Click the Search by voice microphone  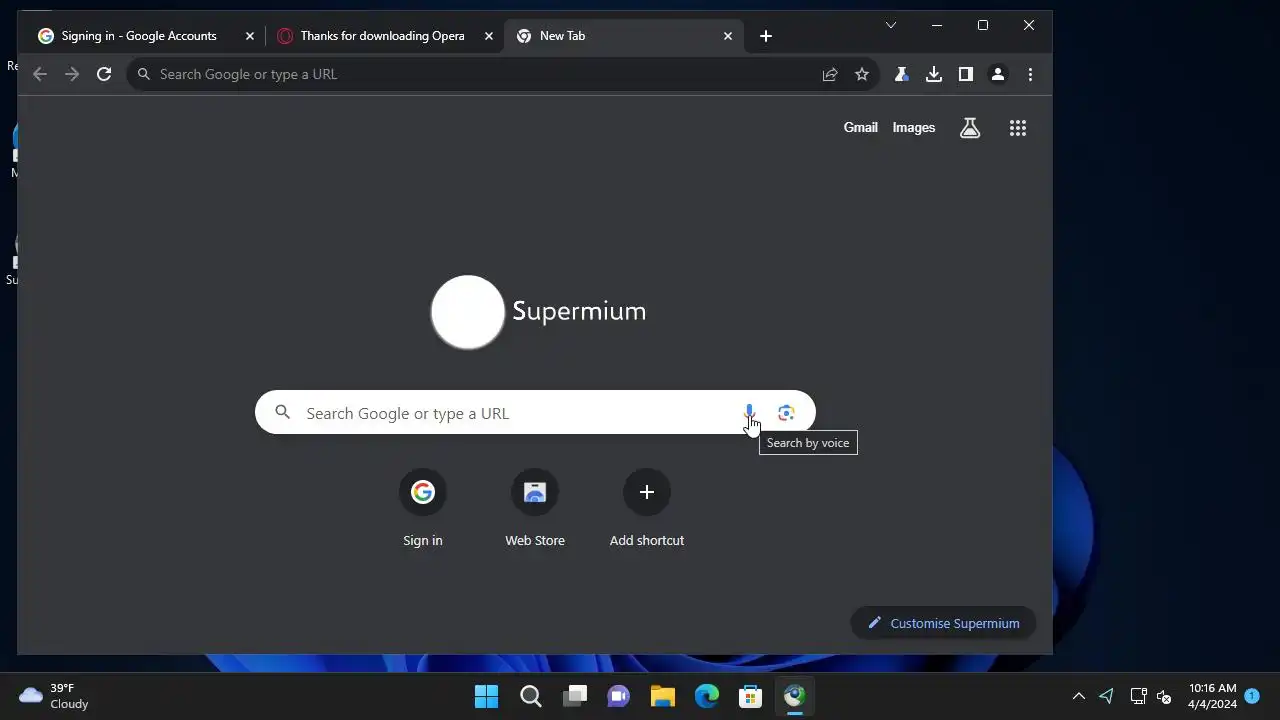(x=749, y=413)
